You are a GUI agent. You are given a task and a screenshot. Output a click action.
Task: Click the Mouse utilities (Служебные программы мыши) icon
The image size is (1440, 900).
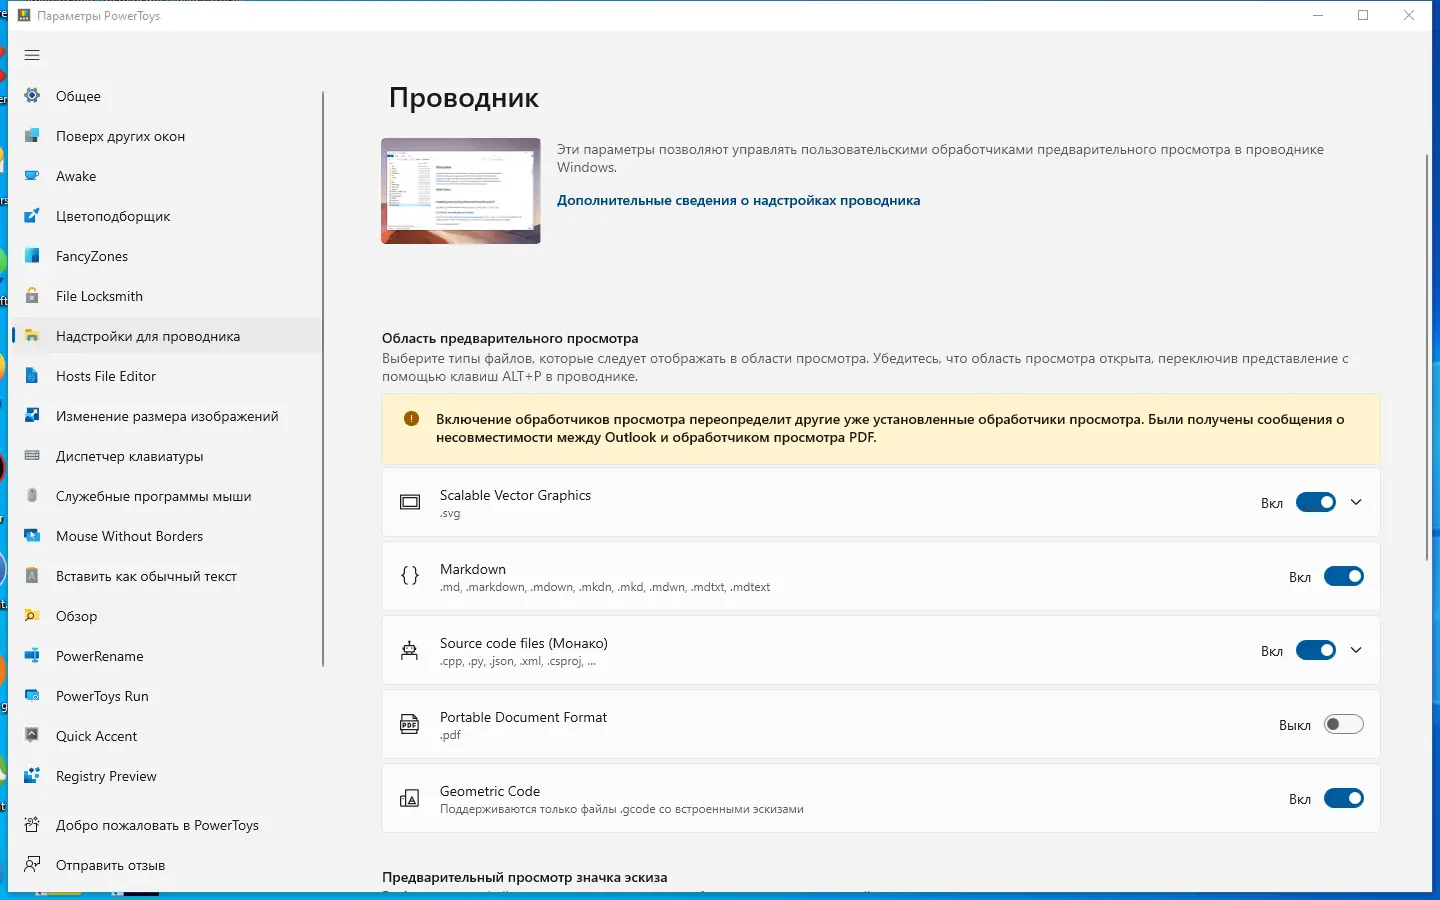coord(32,496)
